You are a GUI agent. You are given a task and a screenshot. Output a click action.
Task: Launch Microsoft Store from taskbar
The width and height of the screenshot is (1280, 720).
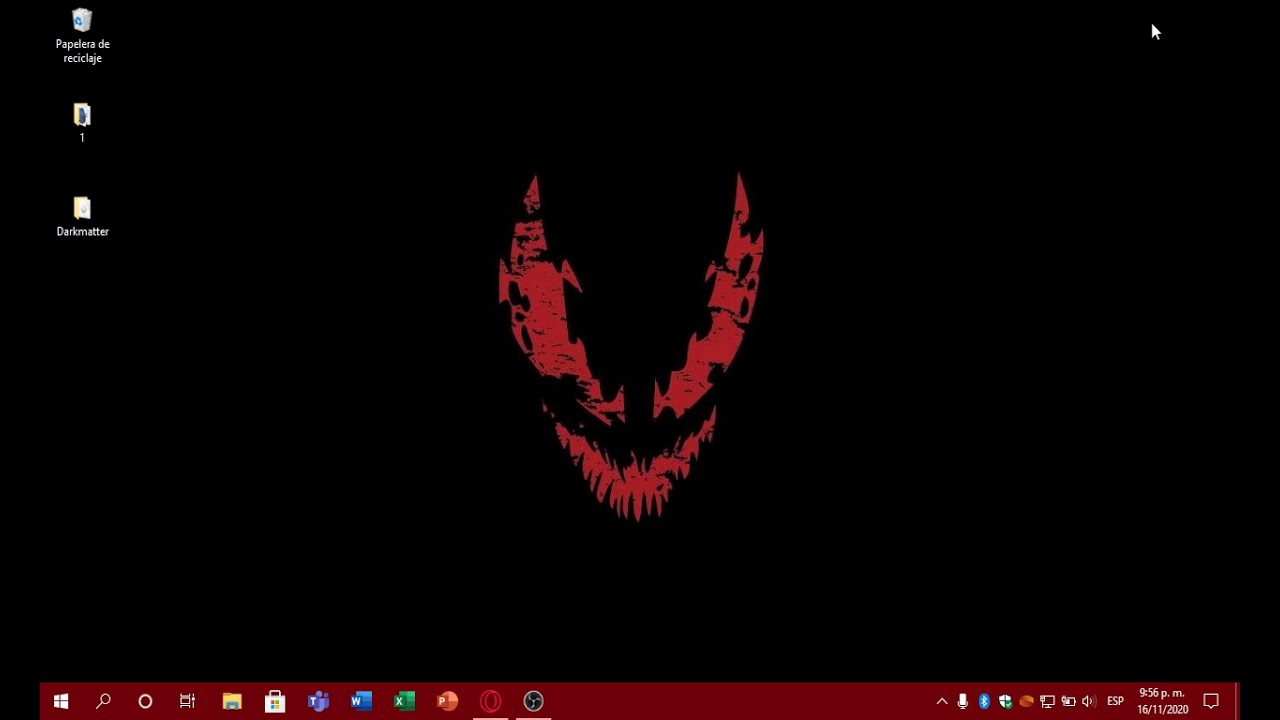coord(275,701)
